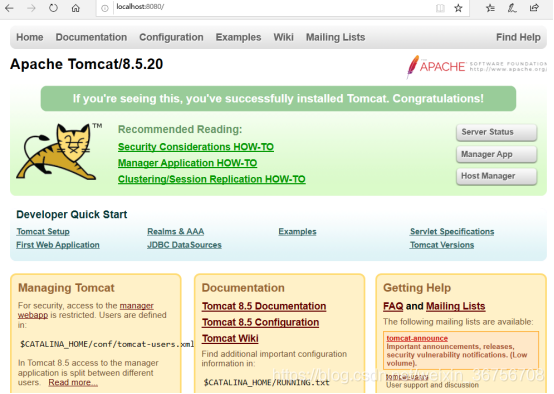The width and height of the screenshot is (554, 394).
Task: Reload the page with the refresh icon
Action: 53,8
